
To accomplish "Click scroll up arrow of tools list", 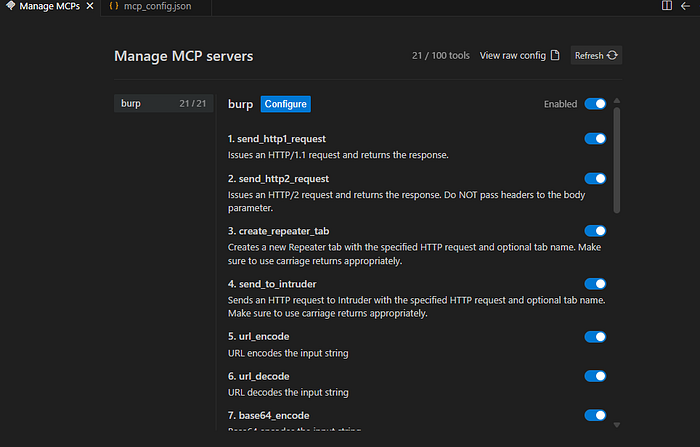I will pos(617,100).
